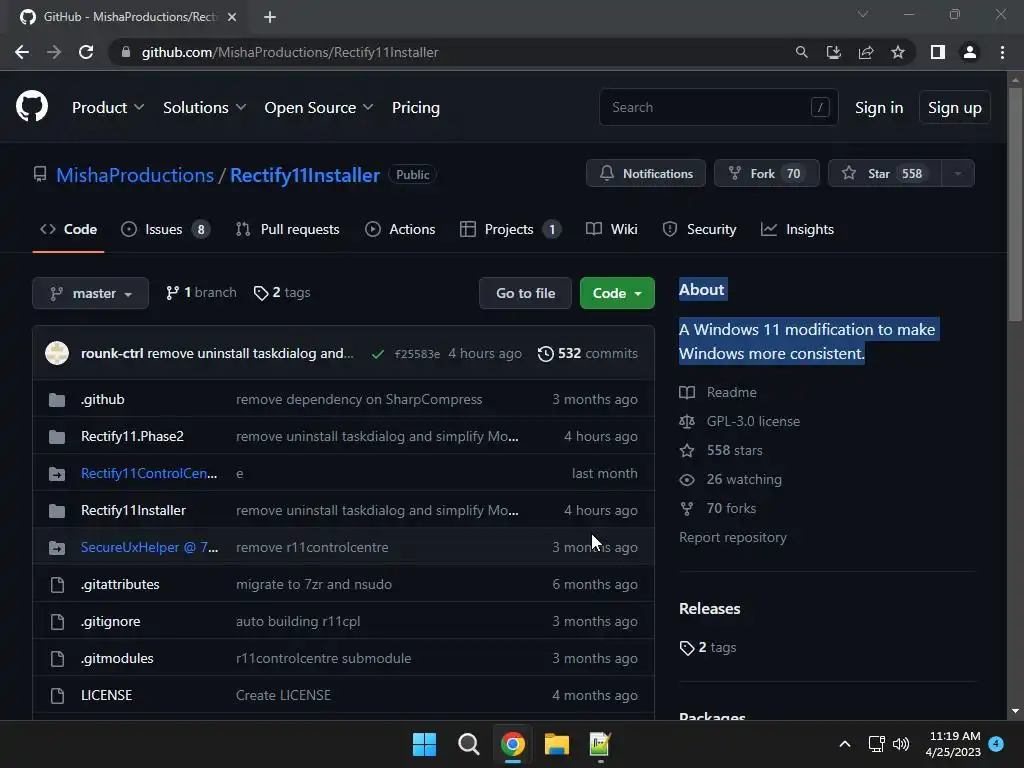1024x768 pixels.
Task: Click the tab search chevron in title bar
Action: (863, 14)
